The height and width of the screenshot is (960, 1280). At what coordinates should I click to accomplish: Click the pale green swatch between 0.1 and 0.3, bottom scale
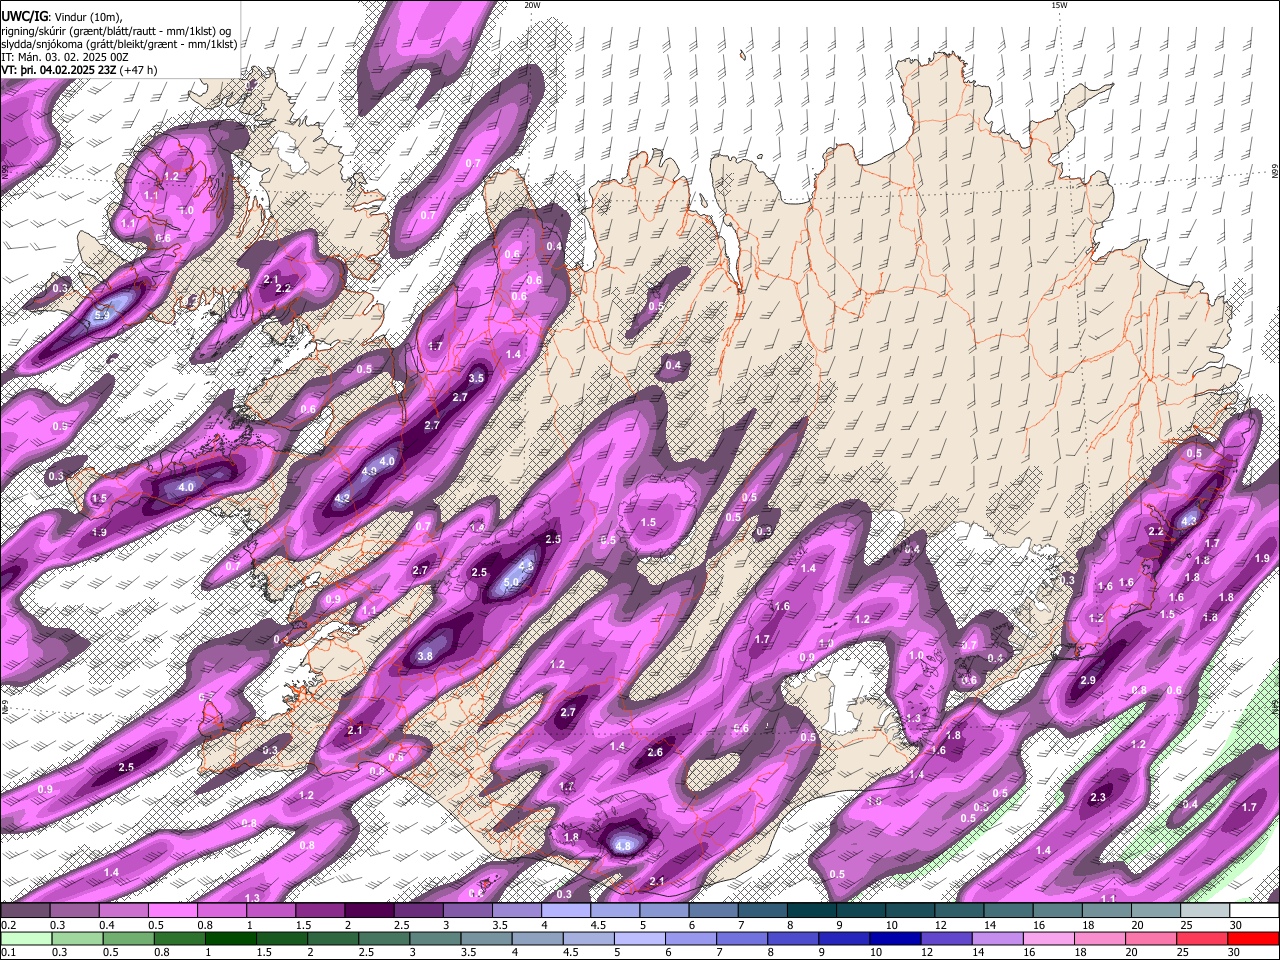[26, 938]
